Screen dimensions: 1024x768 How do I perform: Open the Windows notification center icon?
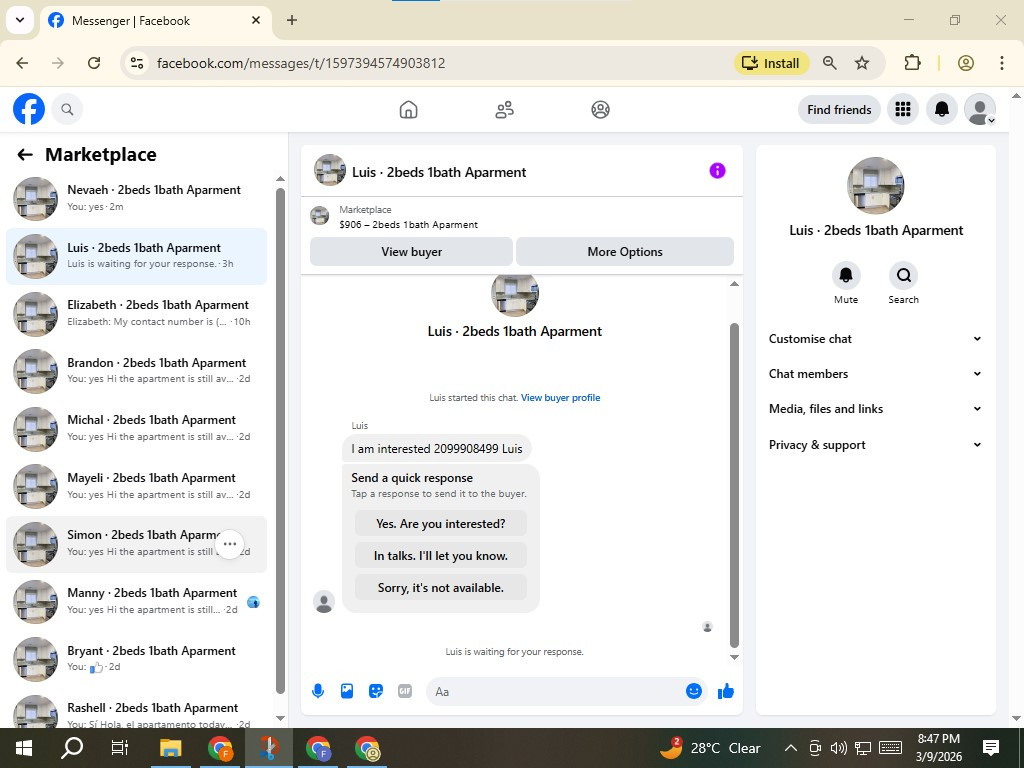point(991,748)
